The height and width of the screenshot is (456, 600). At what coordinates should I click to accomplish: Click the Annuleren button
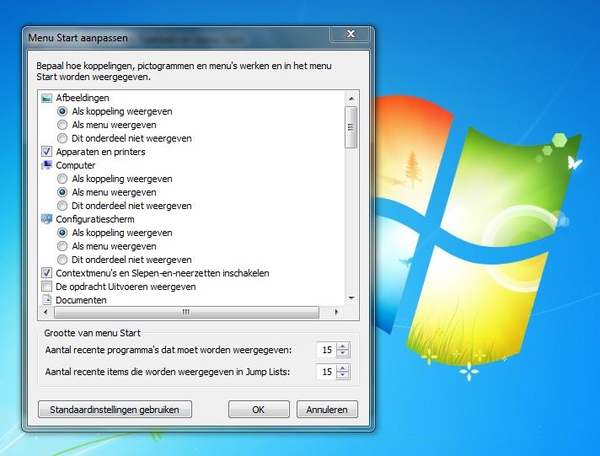[327, 409]
